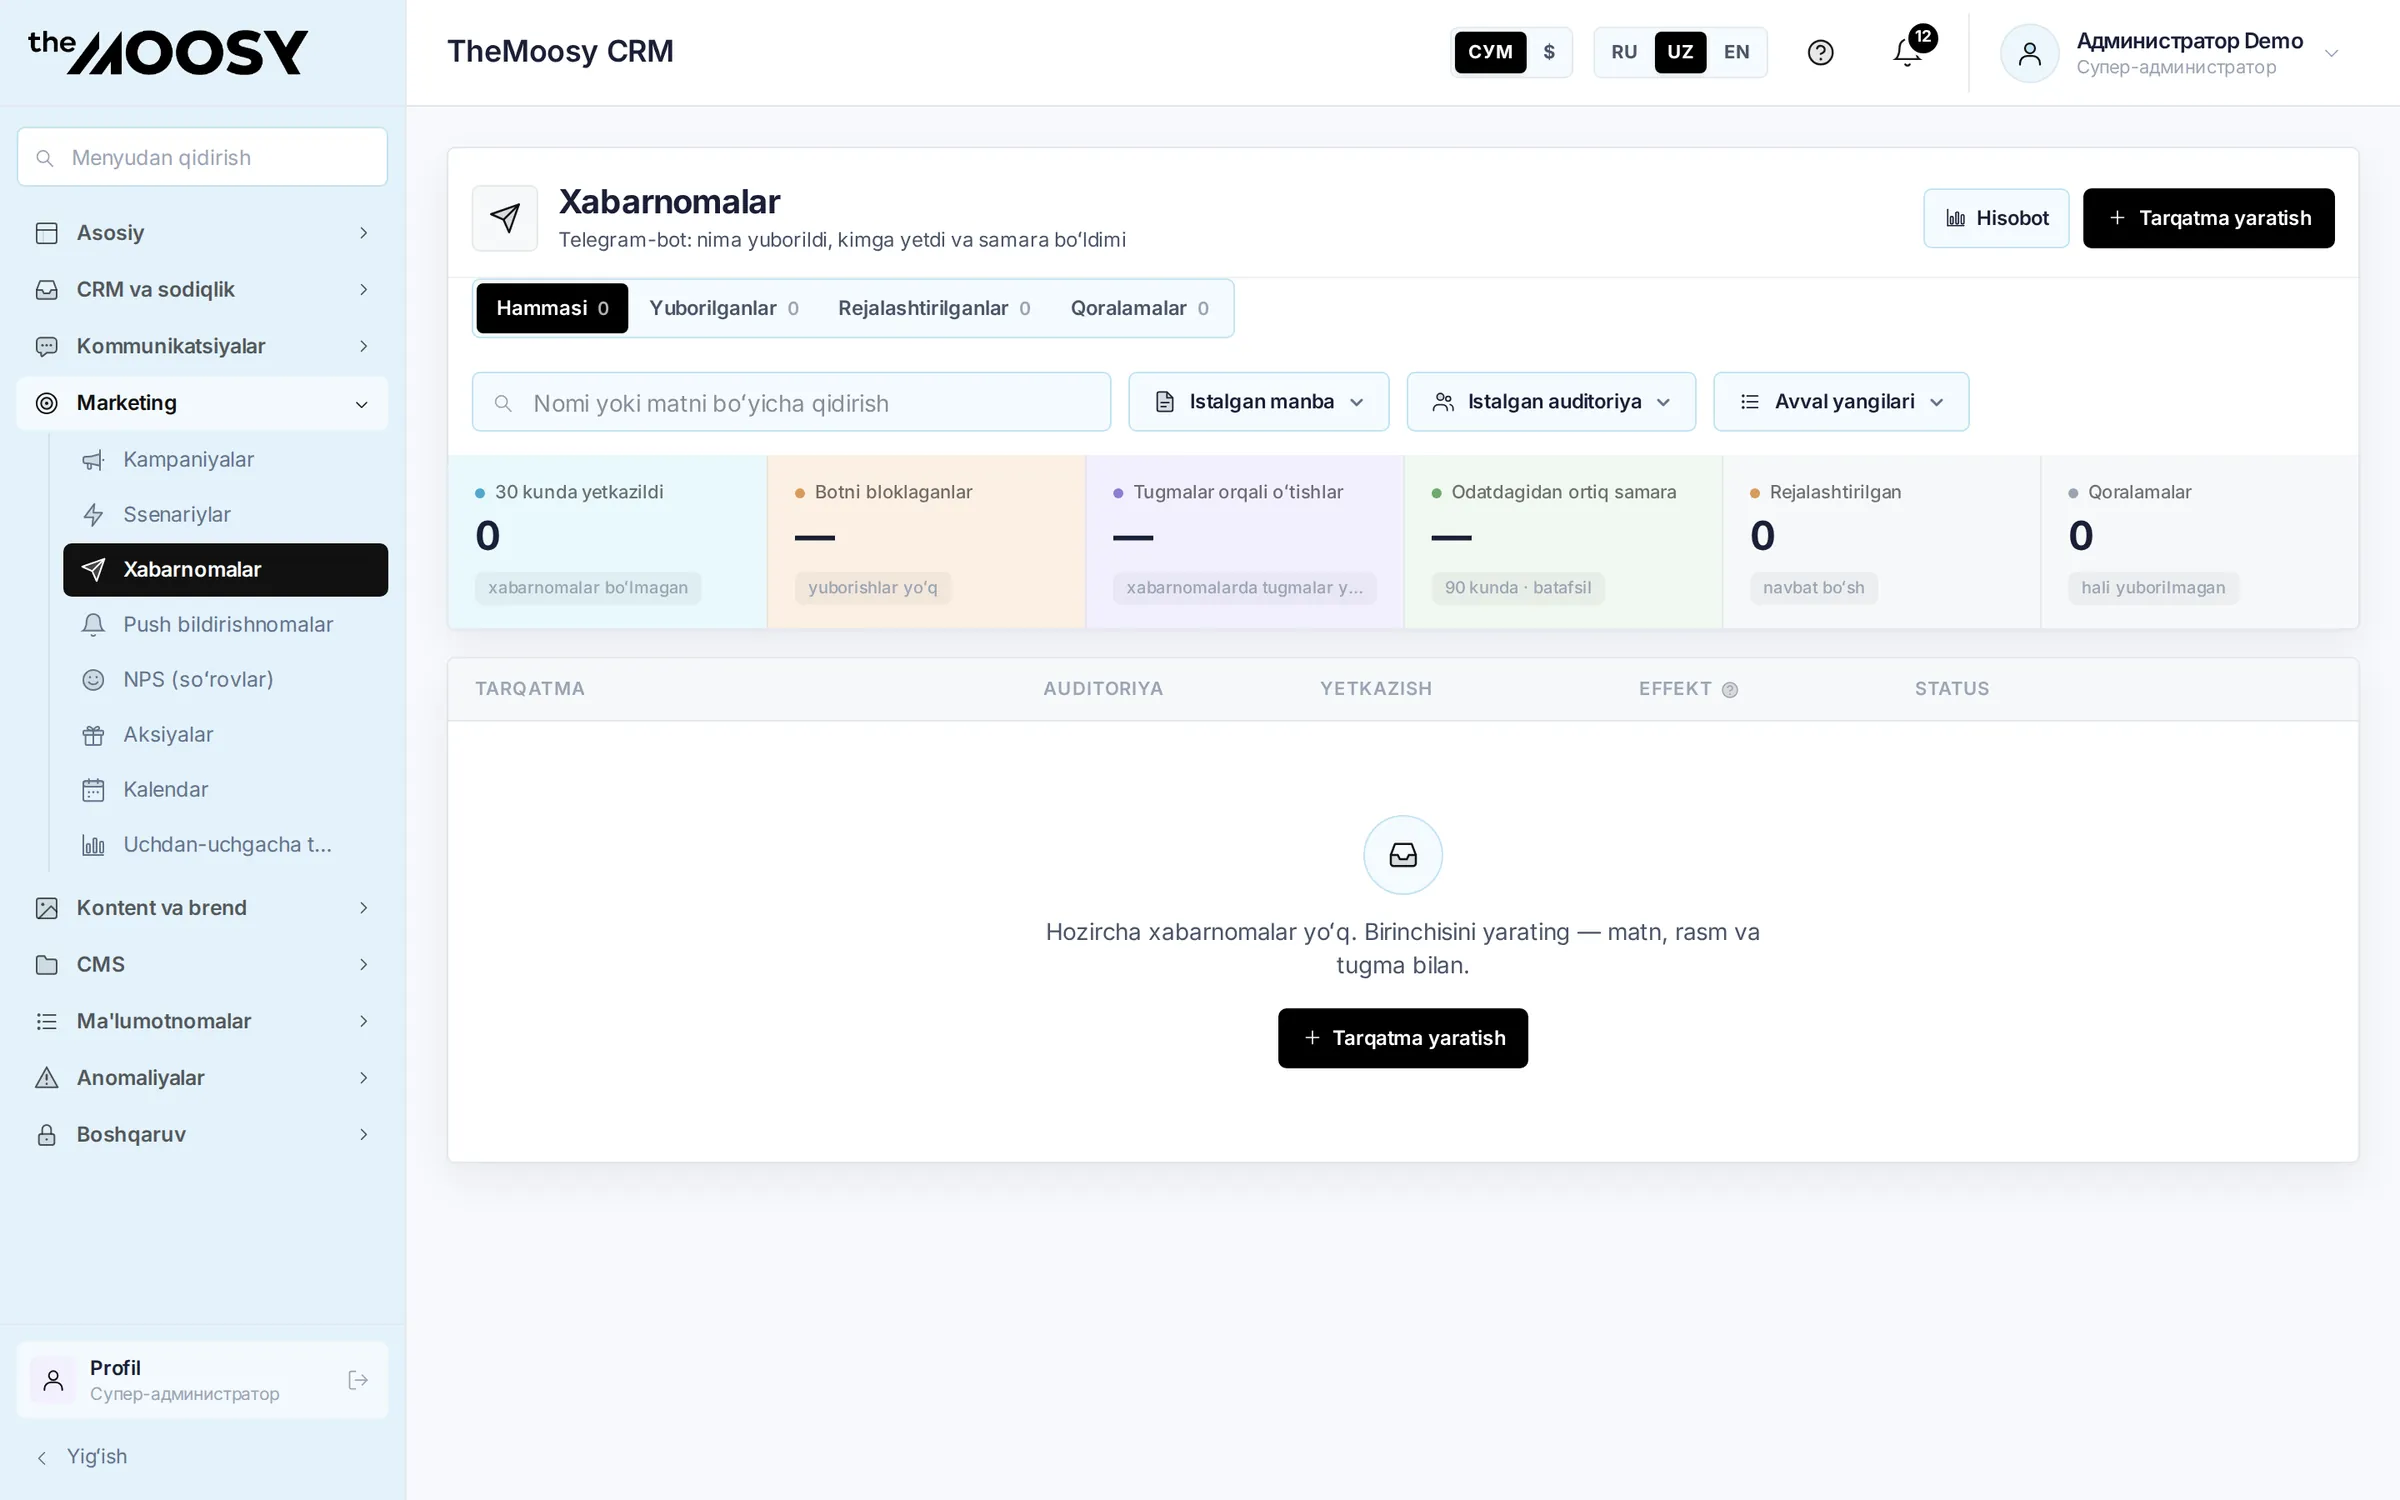Viewport: 2400px width, 1500px height.
Task: Select the Qoralamalar tab
Action: 1140,308
